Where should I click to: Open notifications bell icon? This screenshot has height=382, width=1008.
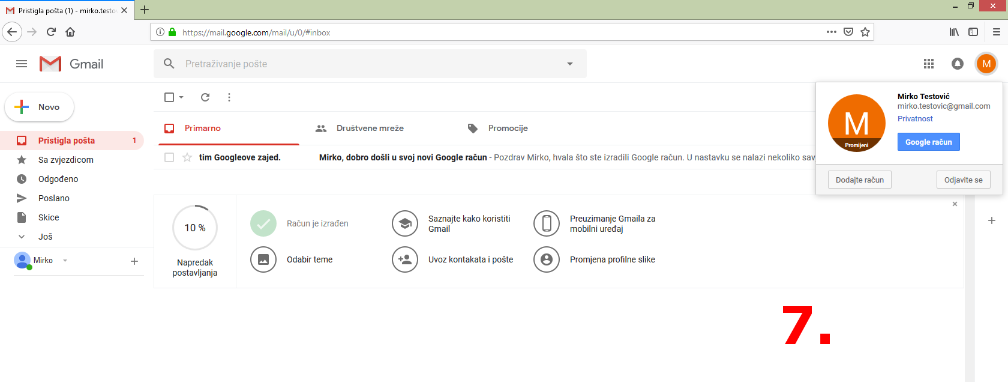click(x=957, y=64)
